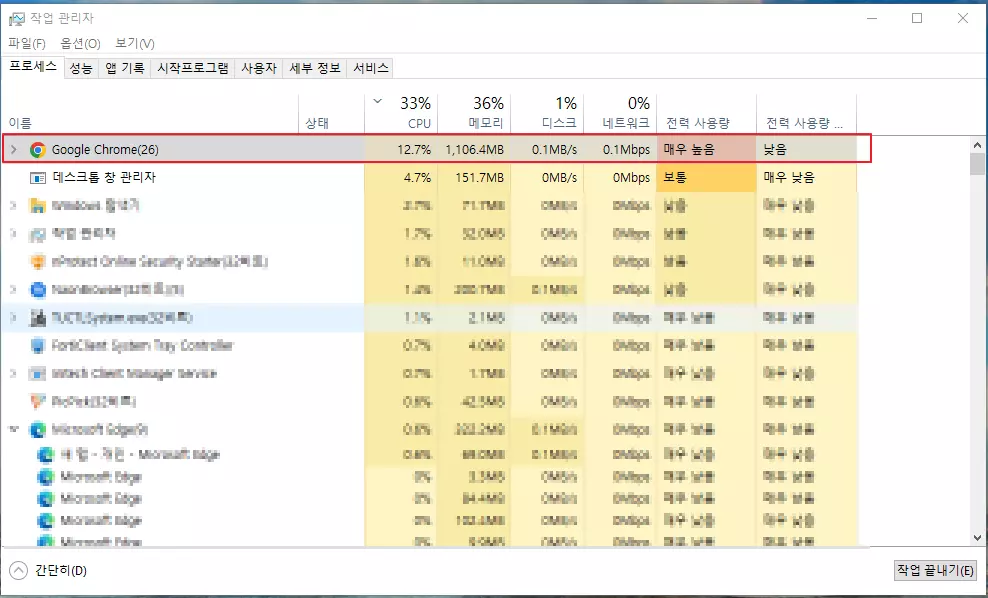Screen dimensions: 988x598
Task: Sort by the first 전력 사용량 column header
Action: point(706,113)
